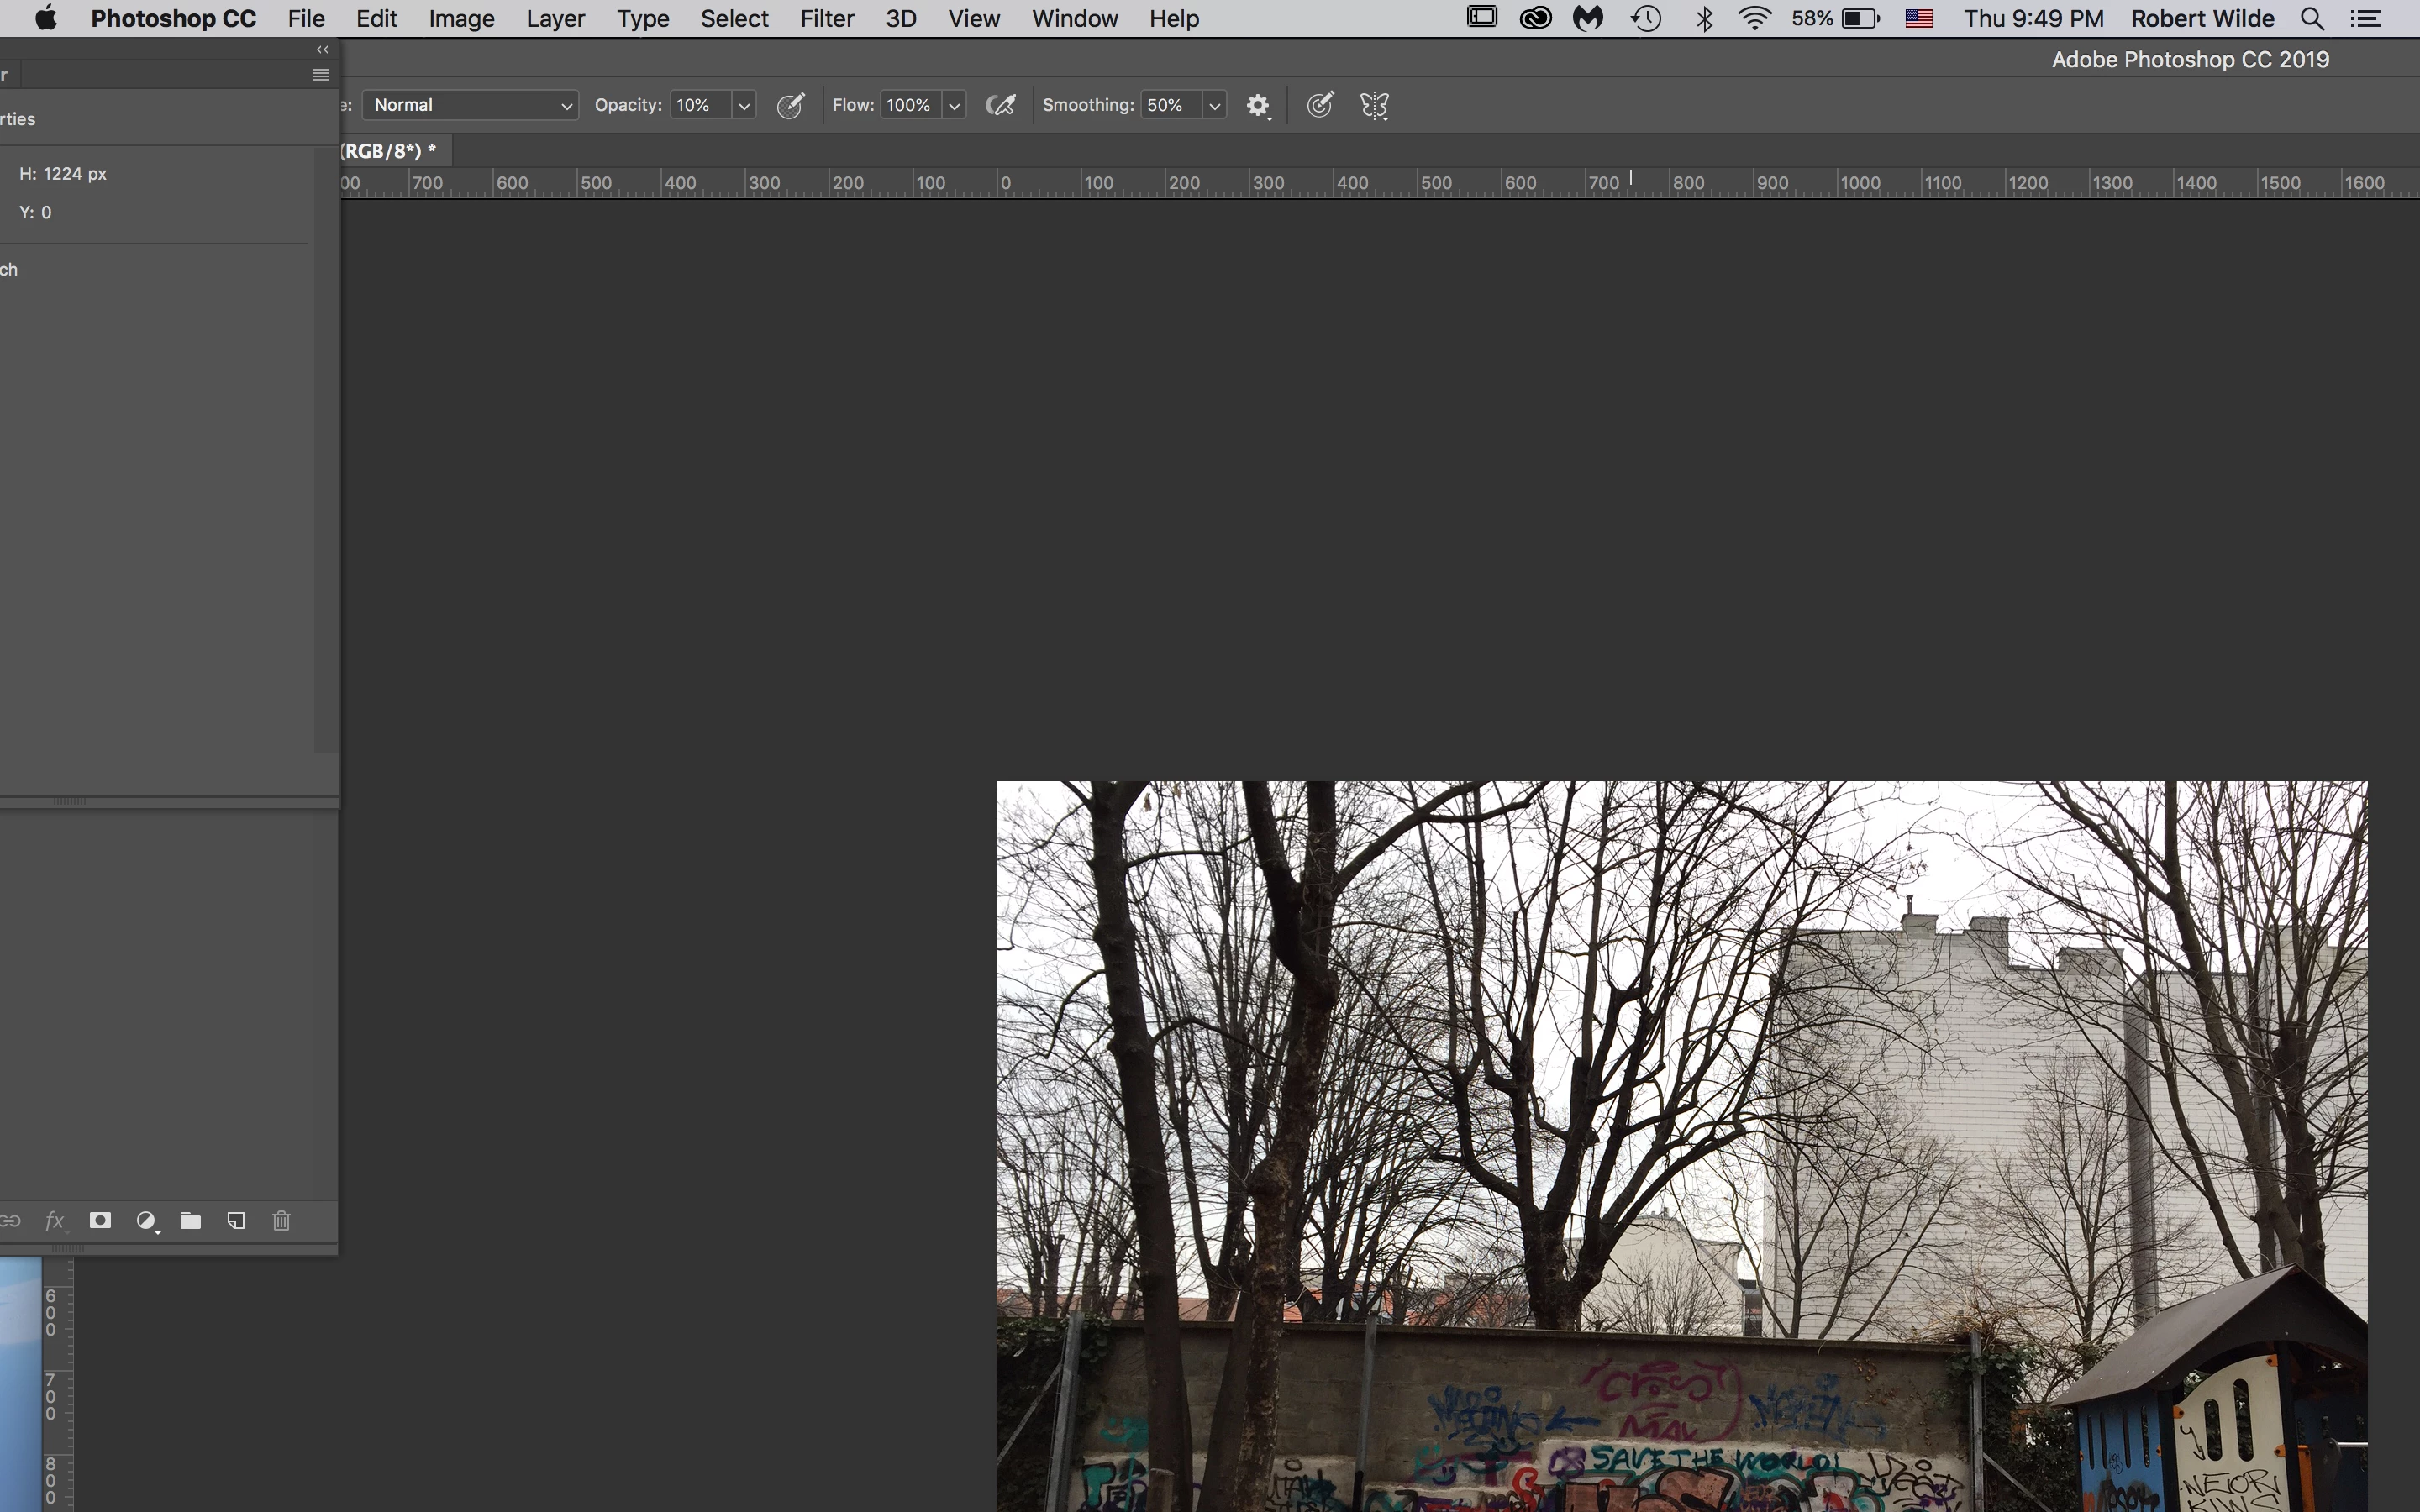Click the Smoothing 50% value field
The width and height of the screenshot is (2420, 1512).
[x=1168, y=105]
